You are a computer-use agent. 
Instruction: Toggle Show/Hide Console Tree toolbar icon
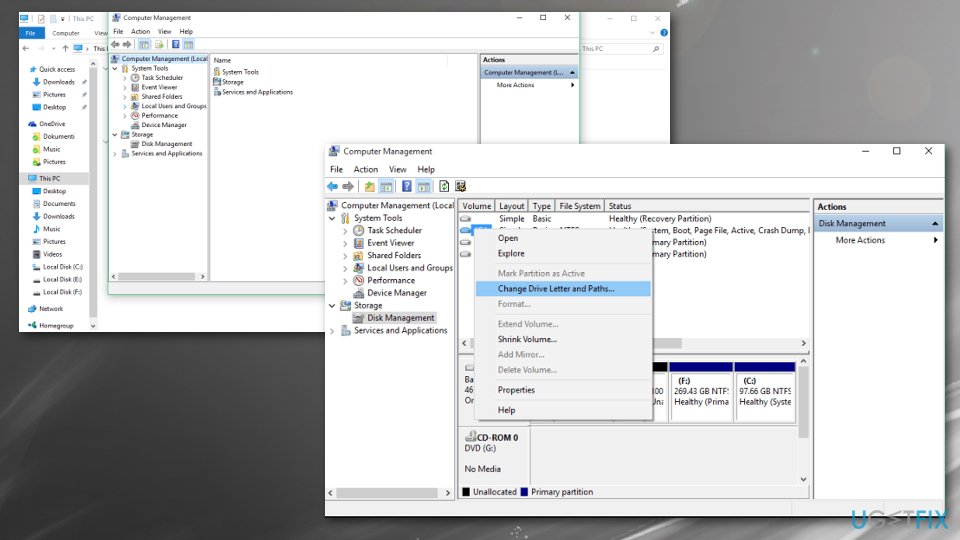[x=386, y=186]
